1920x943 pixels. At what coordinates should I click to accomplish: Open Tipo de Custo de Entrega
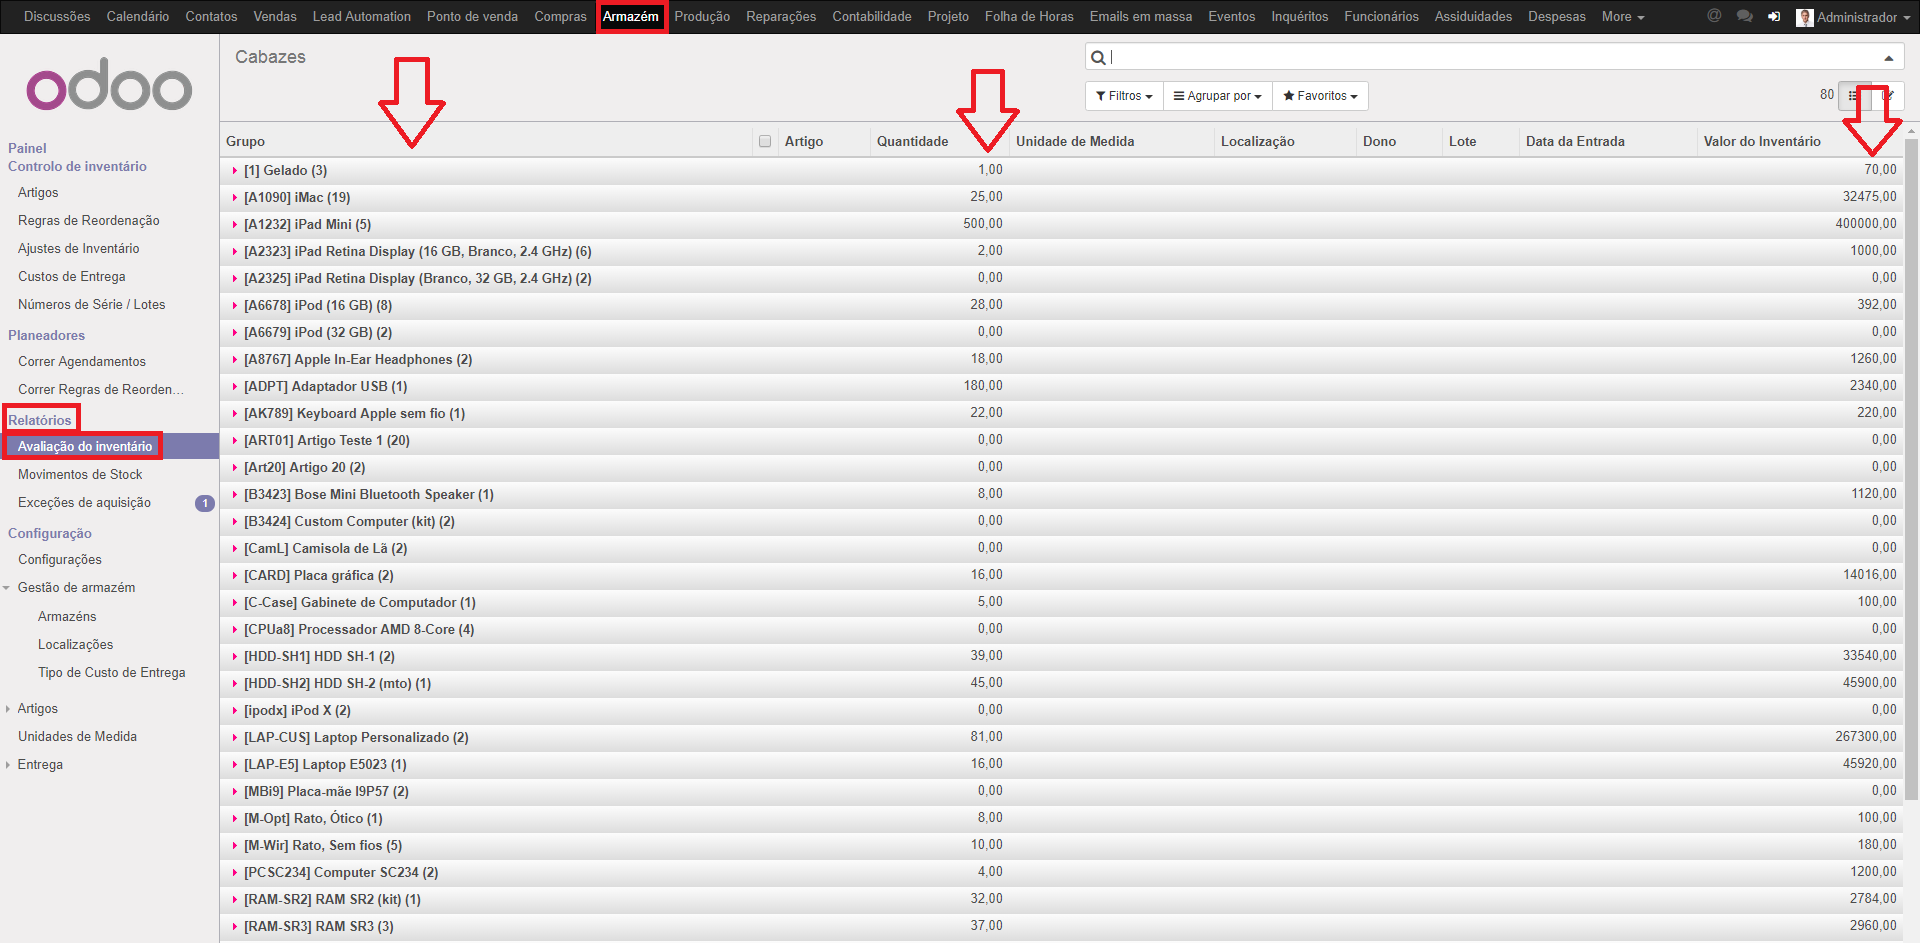(x=112, y=673)
